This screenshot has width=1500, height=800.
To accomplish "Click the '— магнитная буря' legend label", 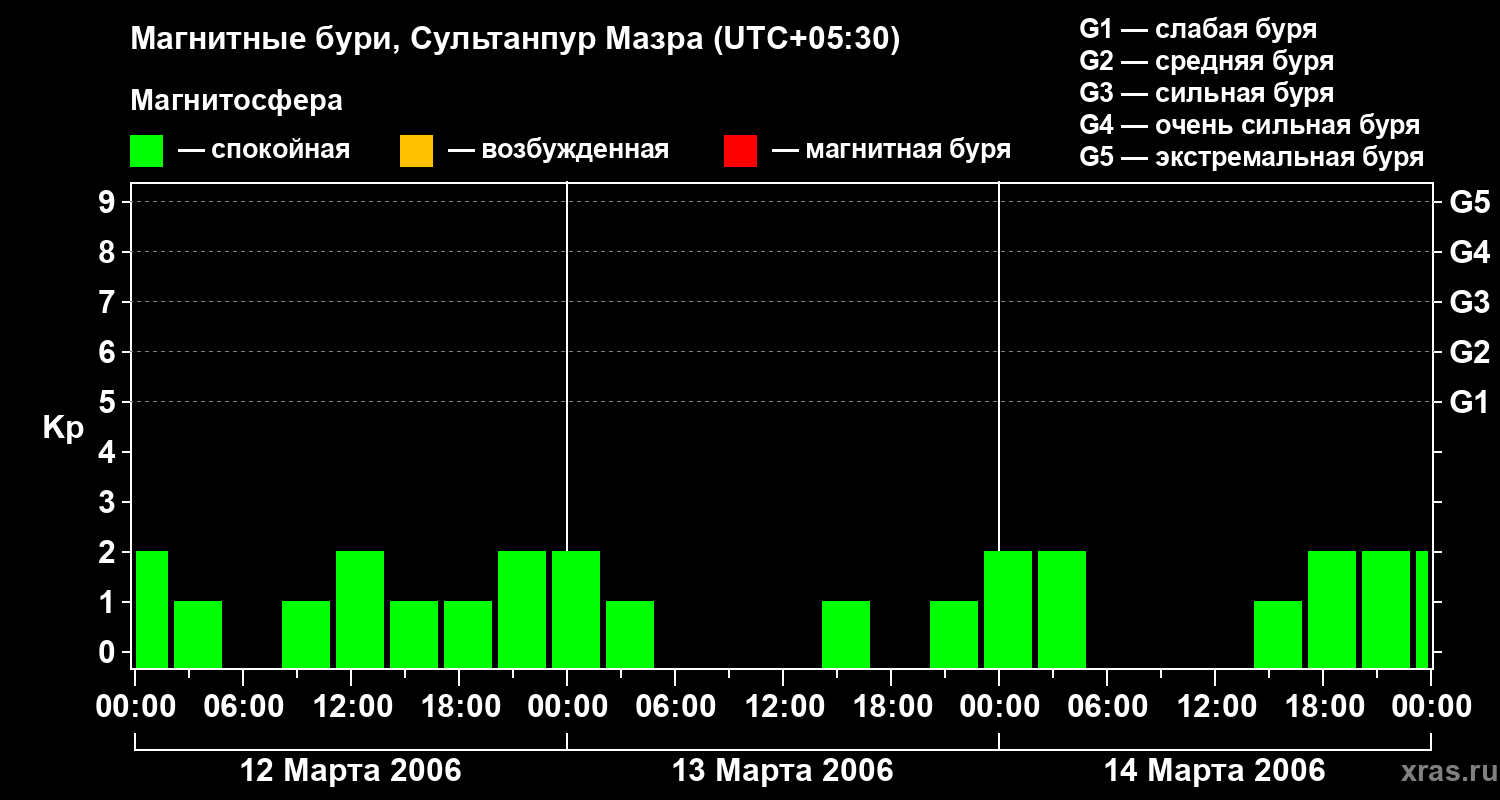I will pyautogui.click(x=891, y=151).
